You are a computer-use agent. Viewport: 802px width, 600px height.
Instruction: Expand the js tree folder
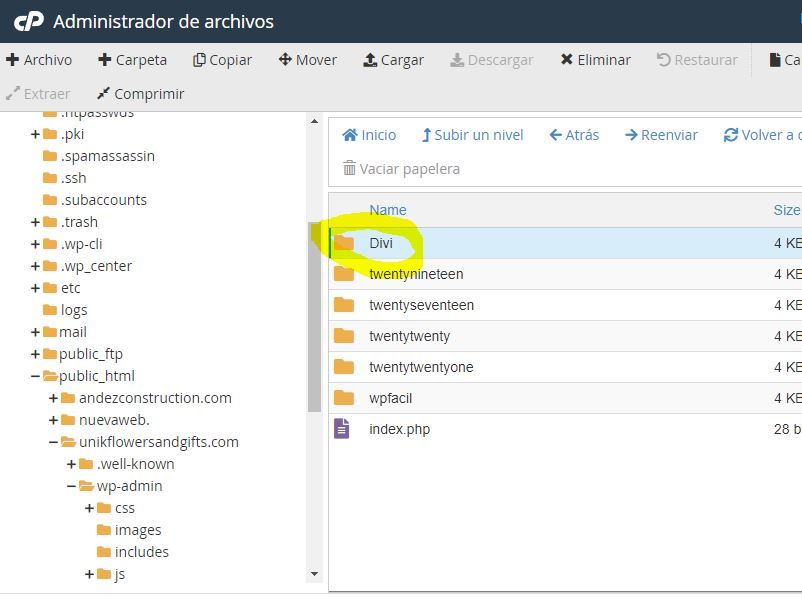pyautogui.click(x=89, y=574)
